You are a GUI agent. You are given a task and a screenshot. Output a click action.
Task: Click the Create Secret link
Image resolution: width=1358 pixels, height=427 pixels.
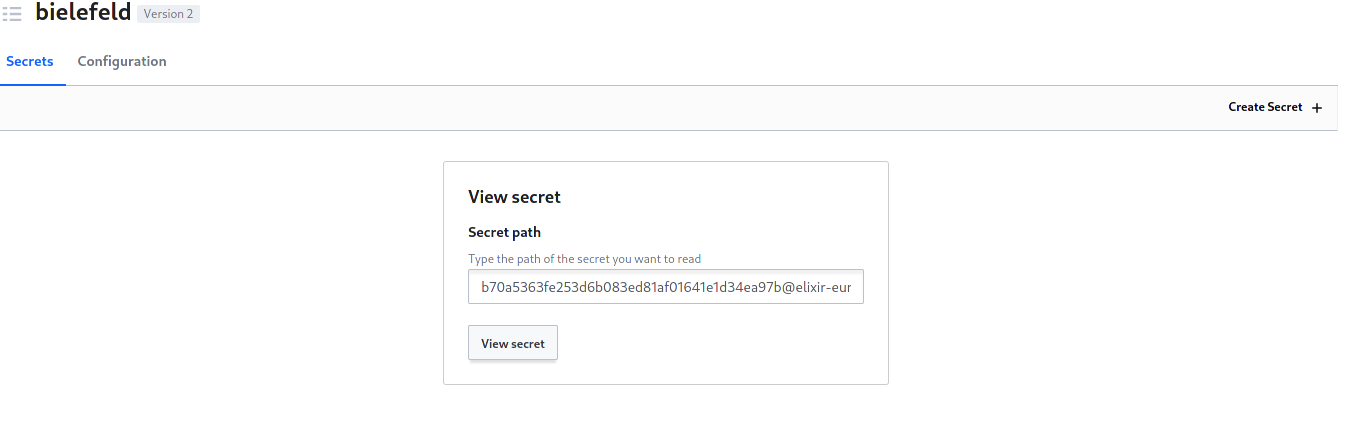pyautogui.click(x=1265, y=107)
